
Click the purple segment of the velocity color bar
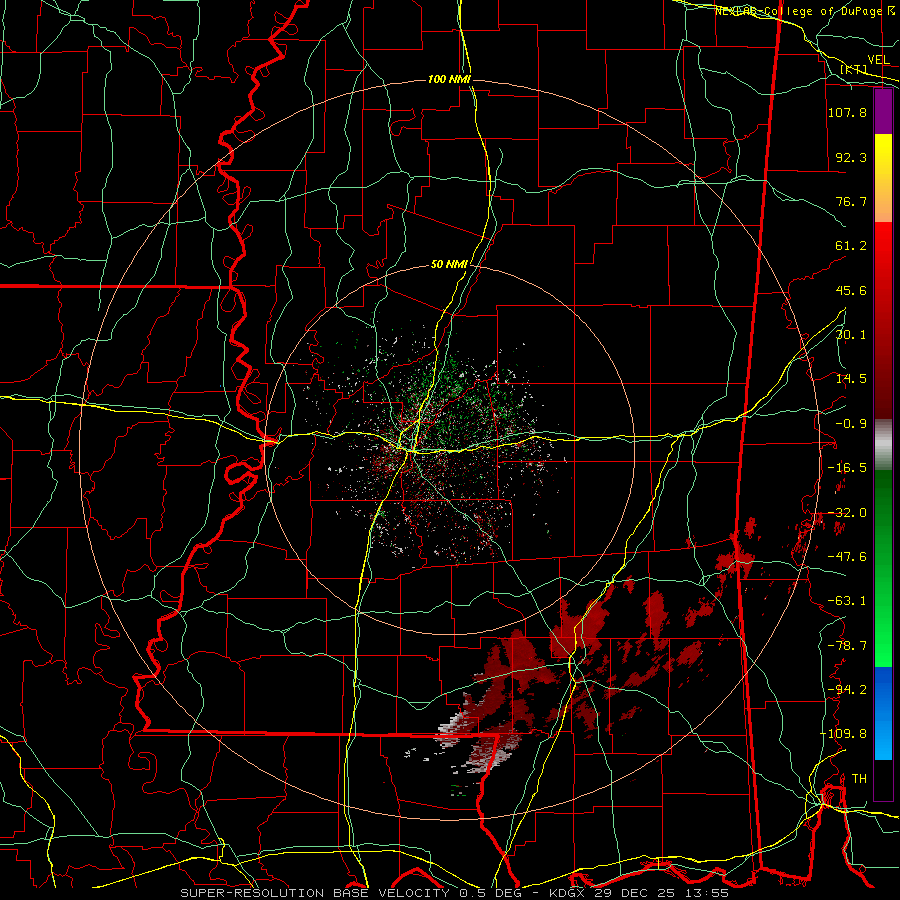pyautogui.click(x=883, y=112)
